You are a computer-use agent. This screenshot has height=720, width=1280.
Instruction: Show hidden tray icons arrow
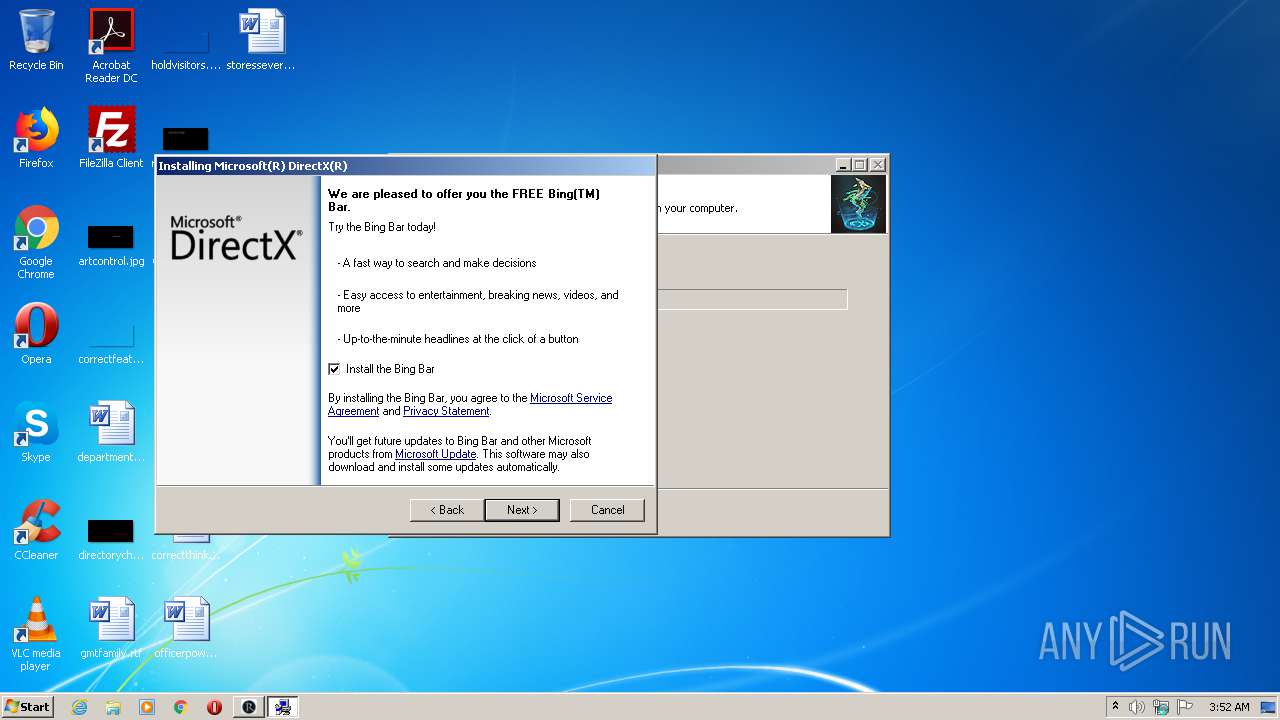click(1115, 707)
